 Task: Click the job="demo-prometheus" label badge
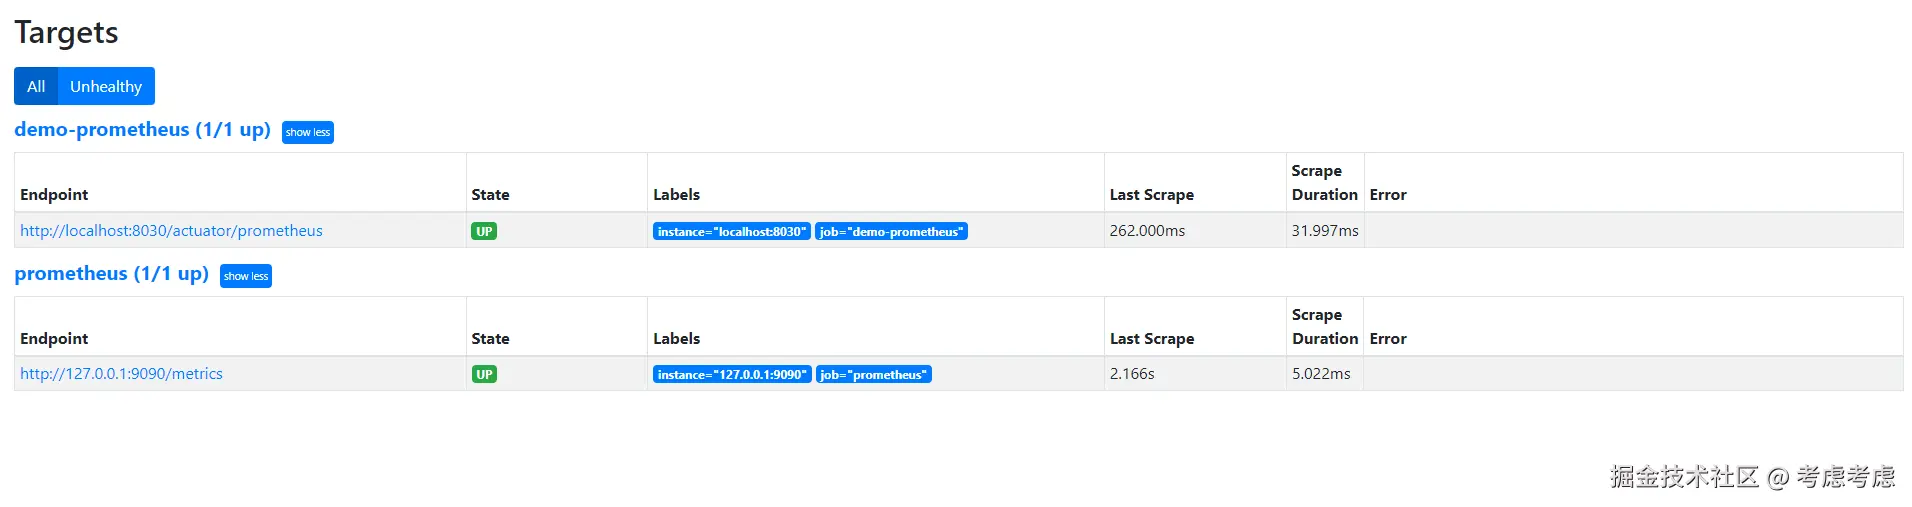(x=891, y=232)
